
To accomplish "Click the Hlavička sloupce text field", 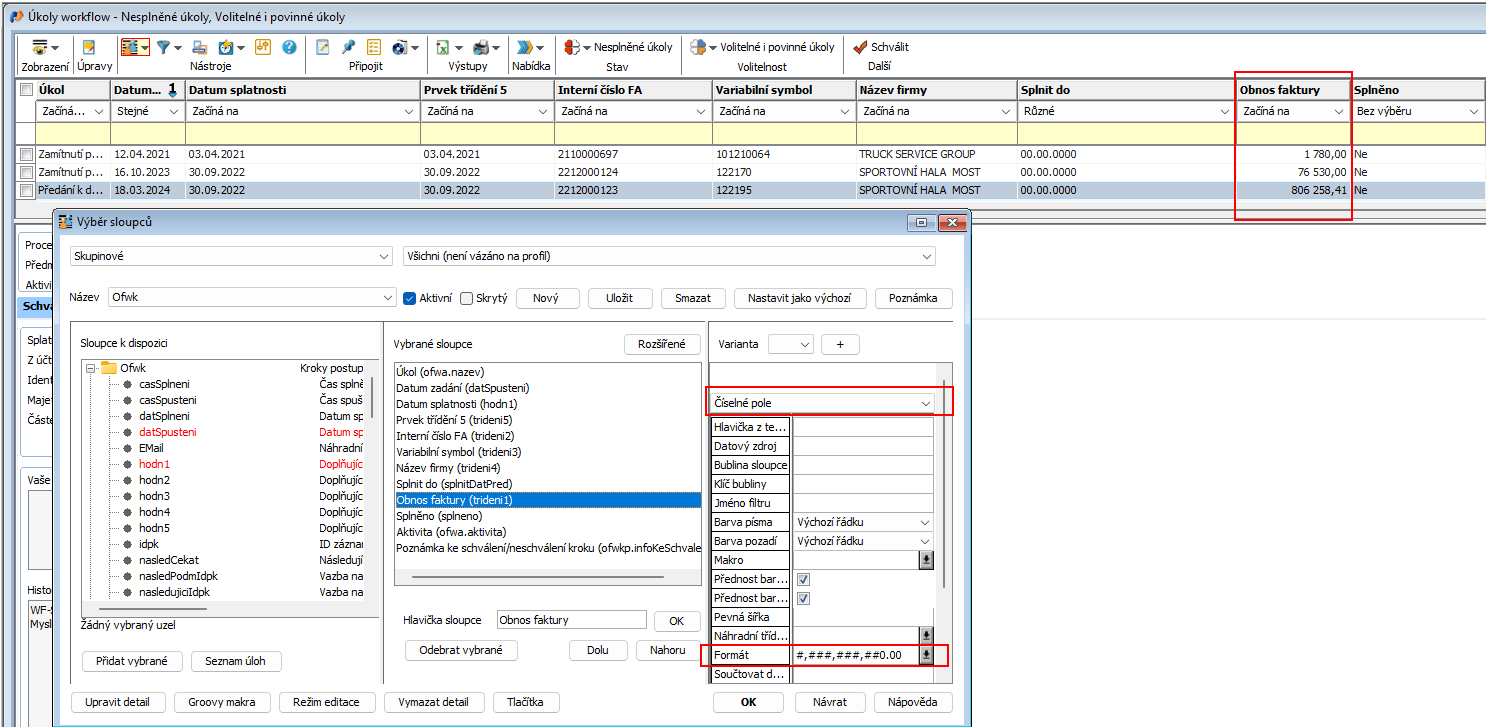I will pyautogui.click(x=571, y=620).
